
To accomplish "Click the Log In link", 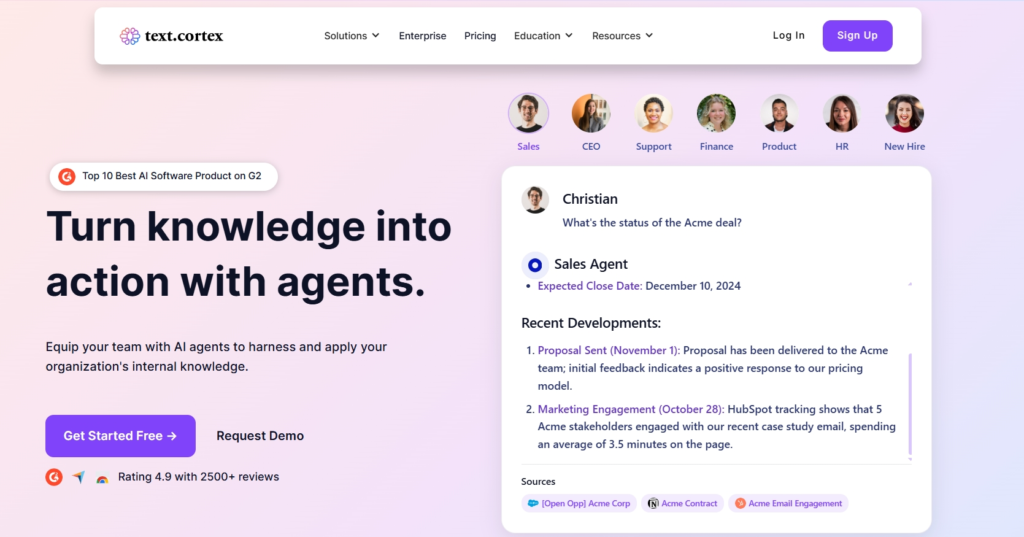I will [x=788, y=35].
